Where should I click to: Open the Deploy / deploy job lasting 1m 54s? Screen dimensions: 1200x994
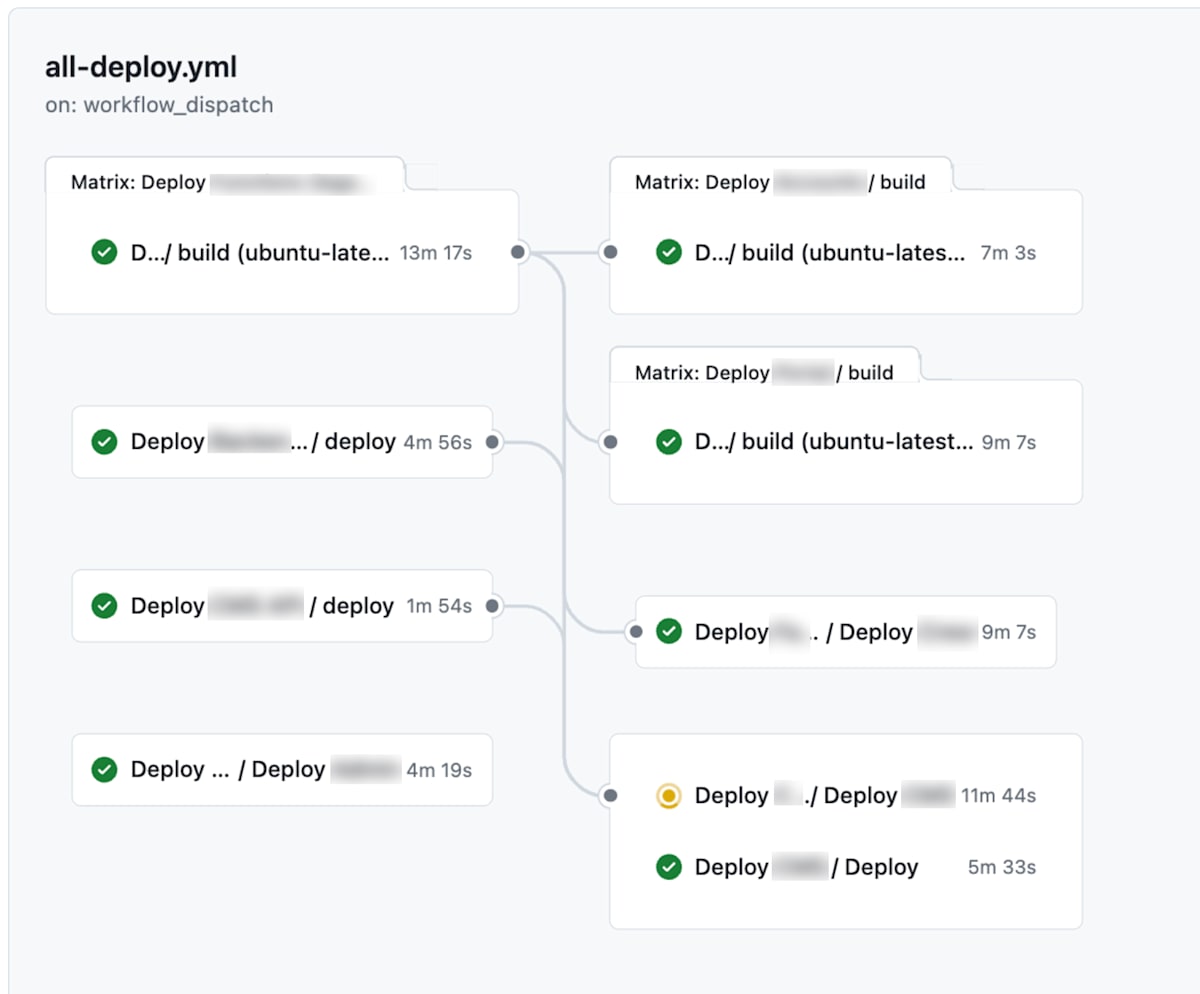tap(282, 606)
